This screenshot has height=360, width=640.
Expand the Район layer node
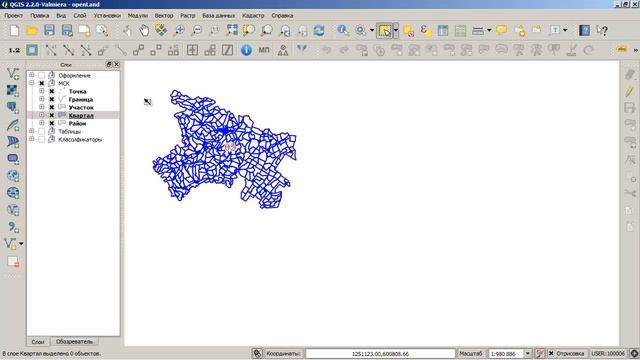point(42,123)
